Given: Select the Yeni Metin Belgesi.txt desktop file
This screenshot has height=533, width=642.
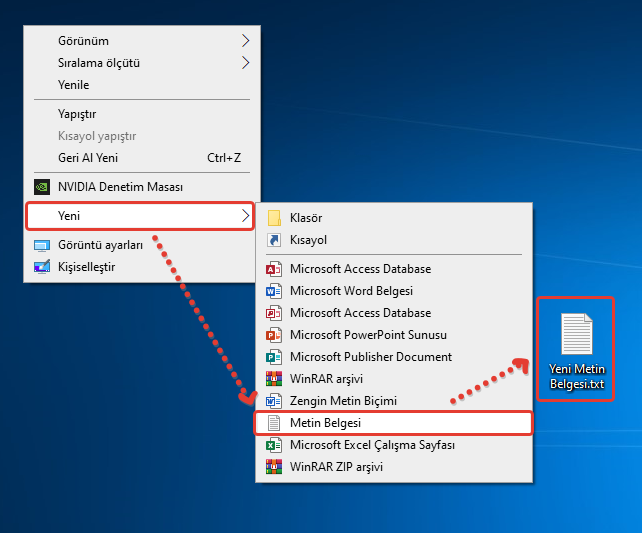Looking at the screenshot, I should 576,349.
